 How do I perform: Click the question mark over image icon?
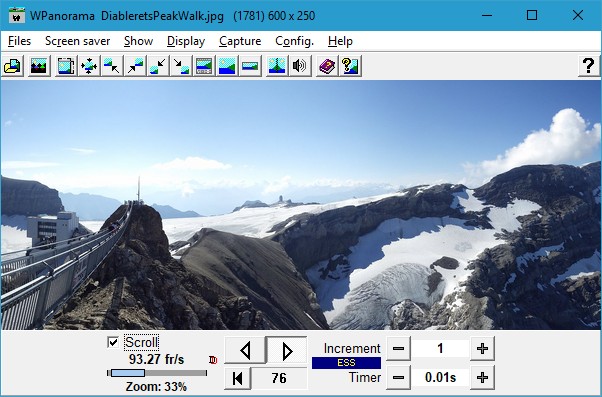click(350, 66)
